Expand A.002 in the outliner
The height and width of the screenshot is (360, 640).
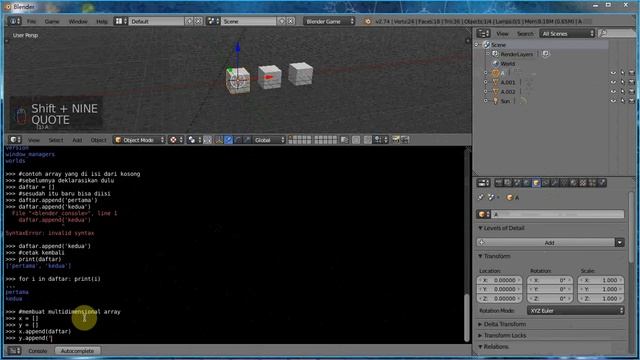pos(486,92)
